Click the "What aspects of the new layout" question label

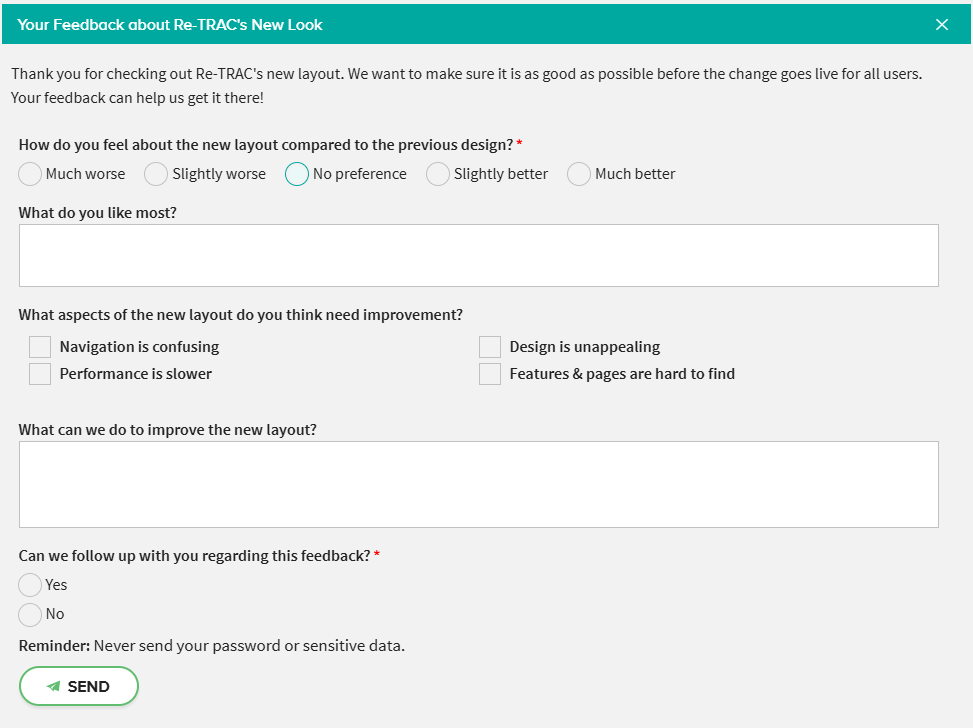click(241, 315)
